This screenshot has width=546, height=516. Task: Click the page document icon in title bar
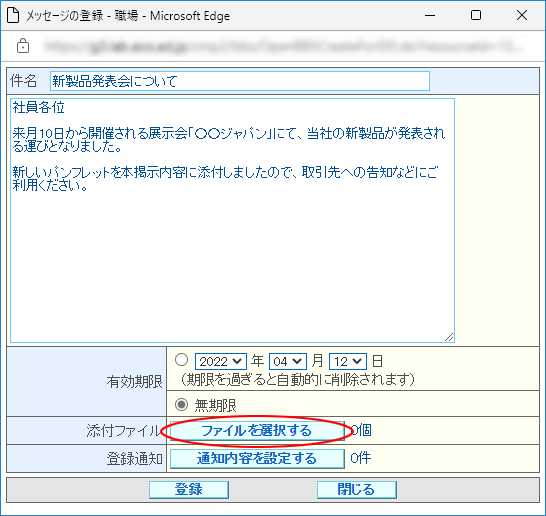coord(13,16)
